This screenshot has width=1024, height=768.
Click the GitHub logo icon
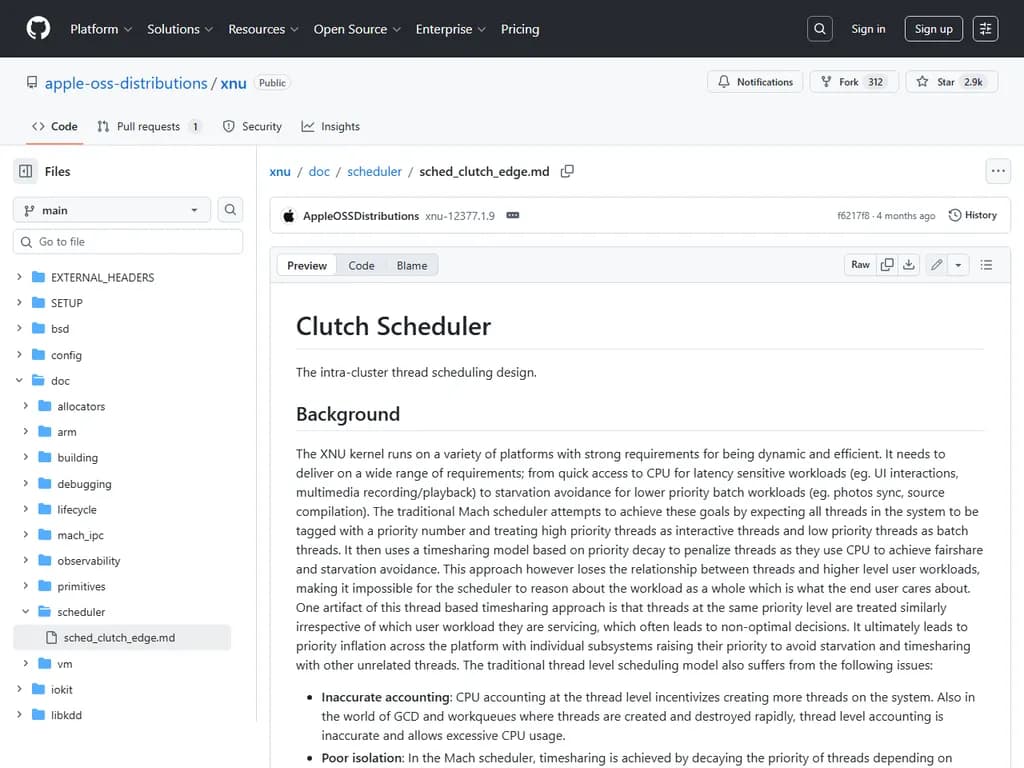(38, 29)
